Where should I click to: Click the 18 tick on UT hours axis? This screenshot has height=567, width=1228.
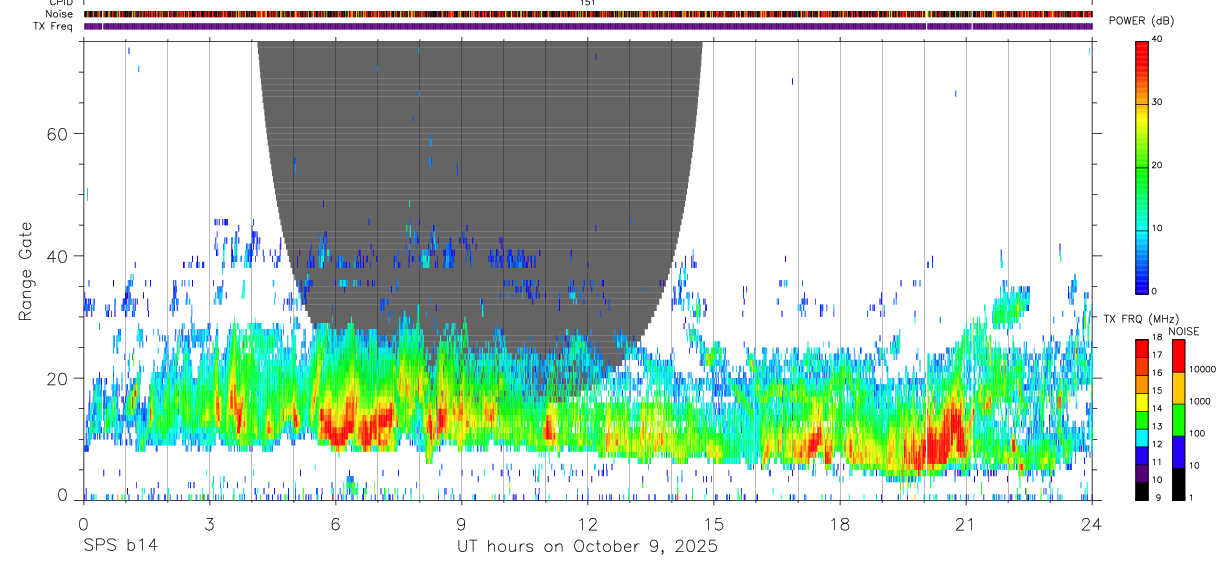tap(840, 523)
